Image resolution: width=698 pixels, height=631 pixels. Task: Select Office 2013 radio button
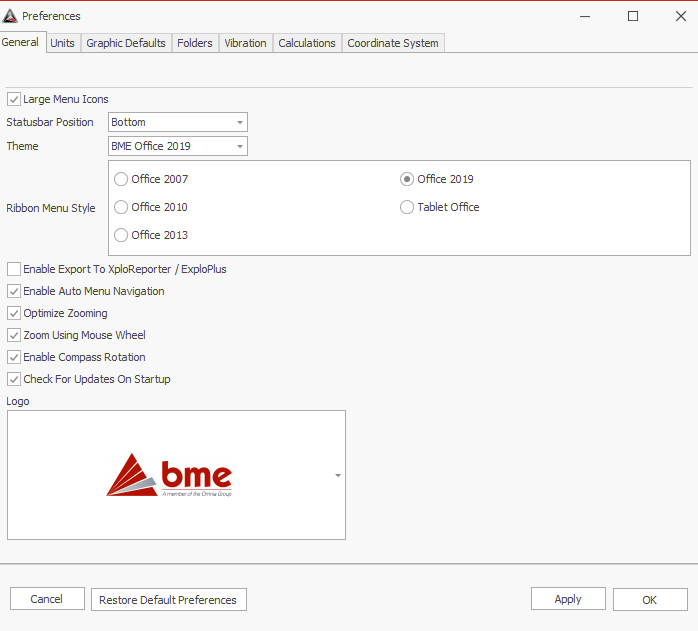(x=121, y=235)
